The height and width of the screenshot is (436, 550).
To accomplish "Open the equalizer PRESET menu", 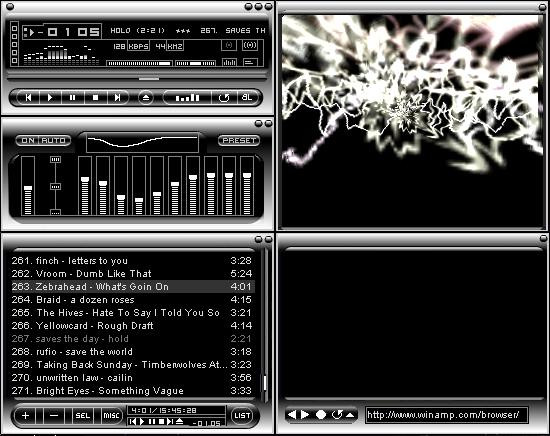I will coord(239,140).
